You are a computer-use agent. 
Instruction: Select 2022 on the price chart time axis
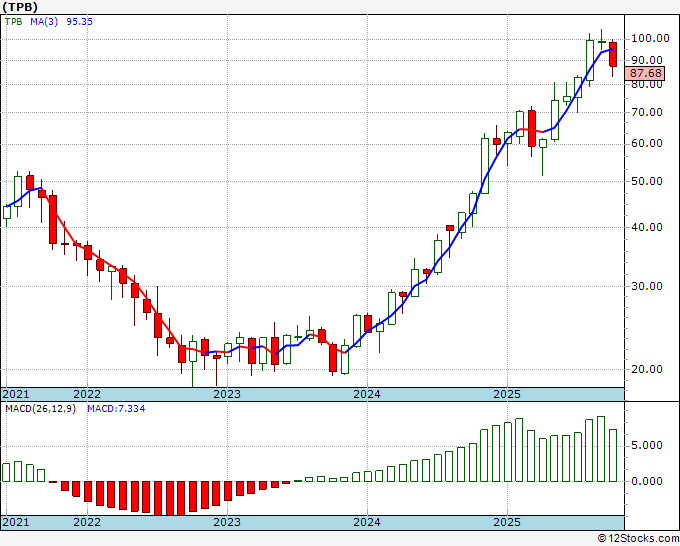[x=87, y=394]
